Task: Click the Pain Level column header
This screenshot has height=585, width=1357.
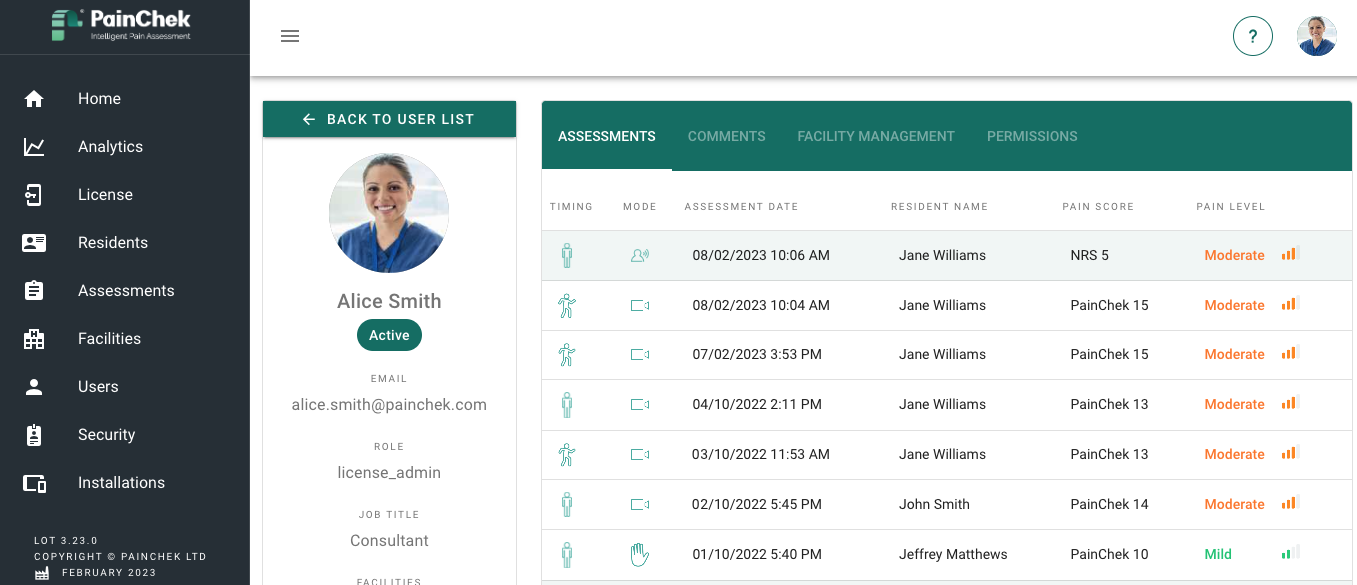Action: [x=1230, y=207]
